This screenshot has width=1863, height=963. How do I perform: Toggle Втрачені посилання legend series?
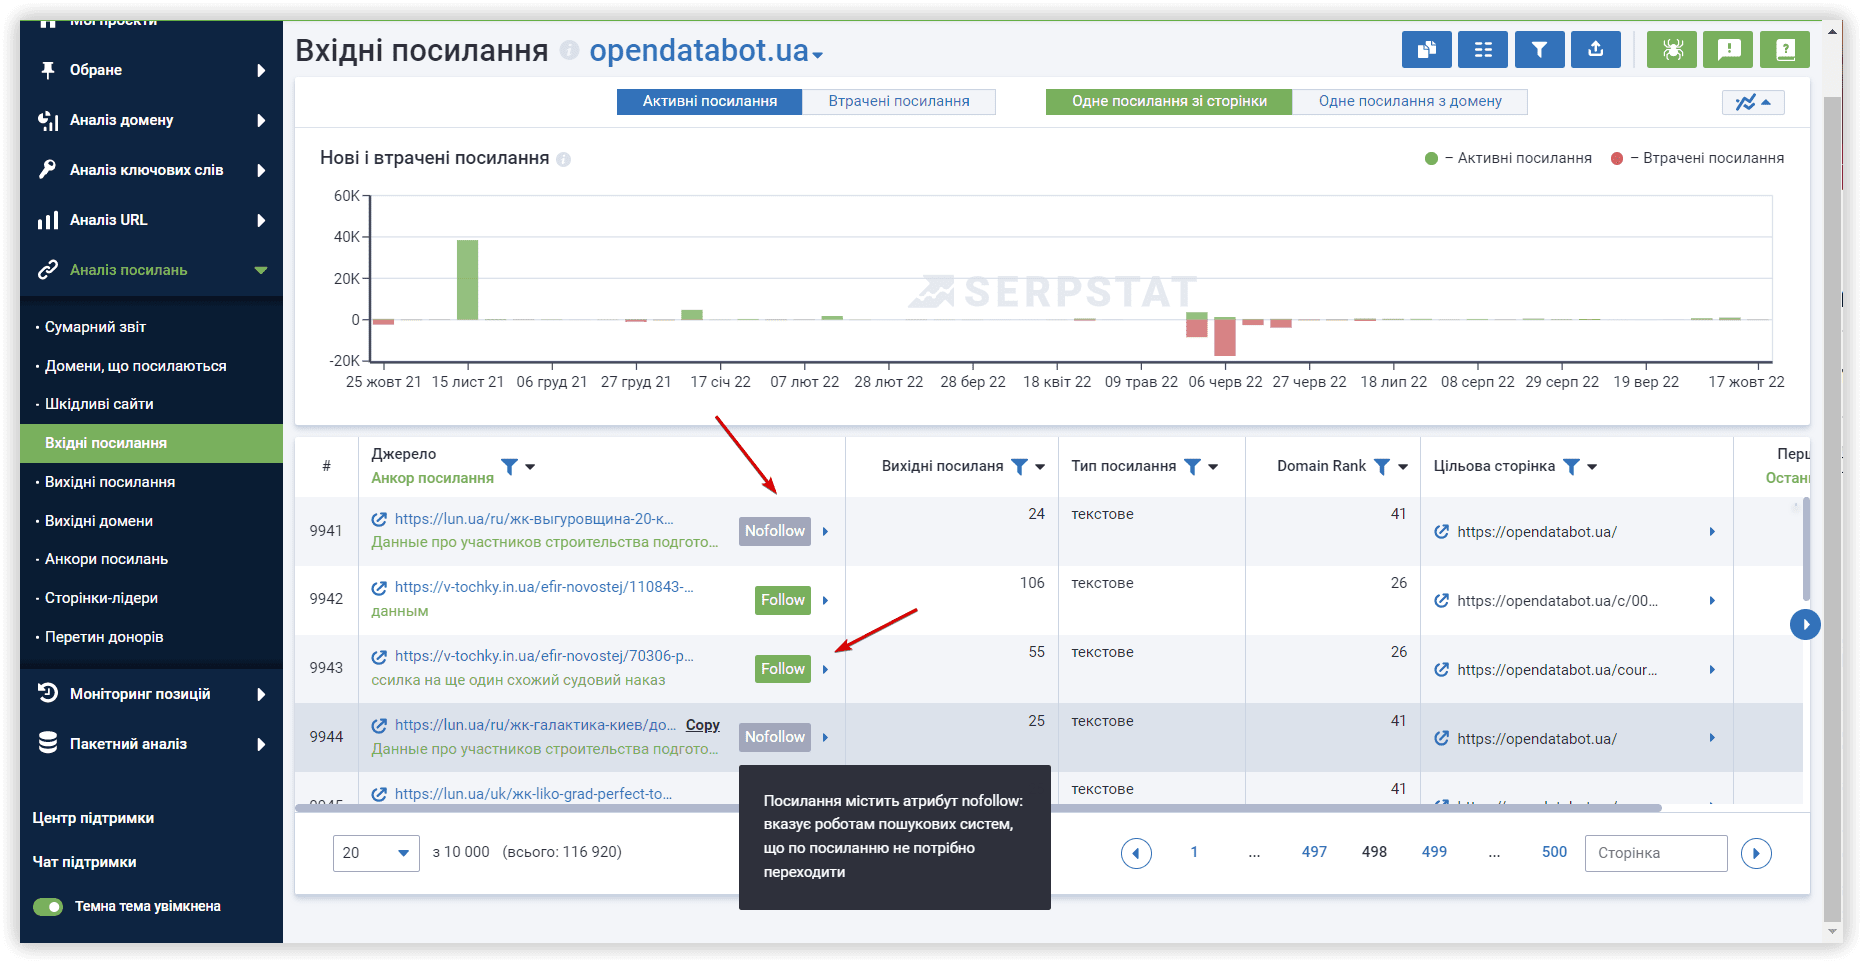coord(1697,158)
